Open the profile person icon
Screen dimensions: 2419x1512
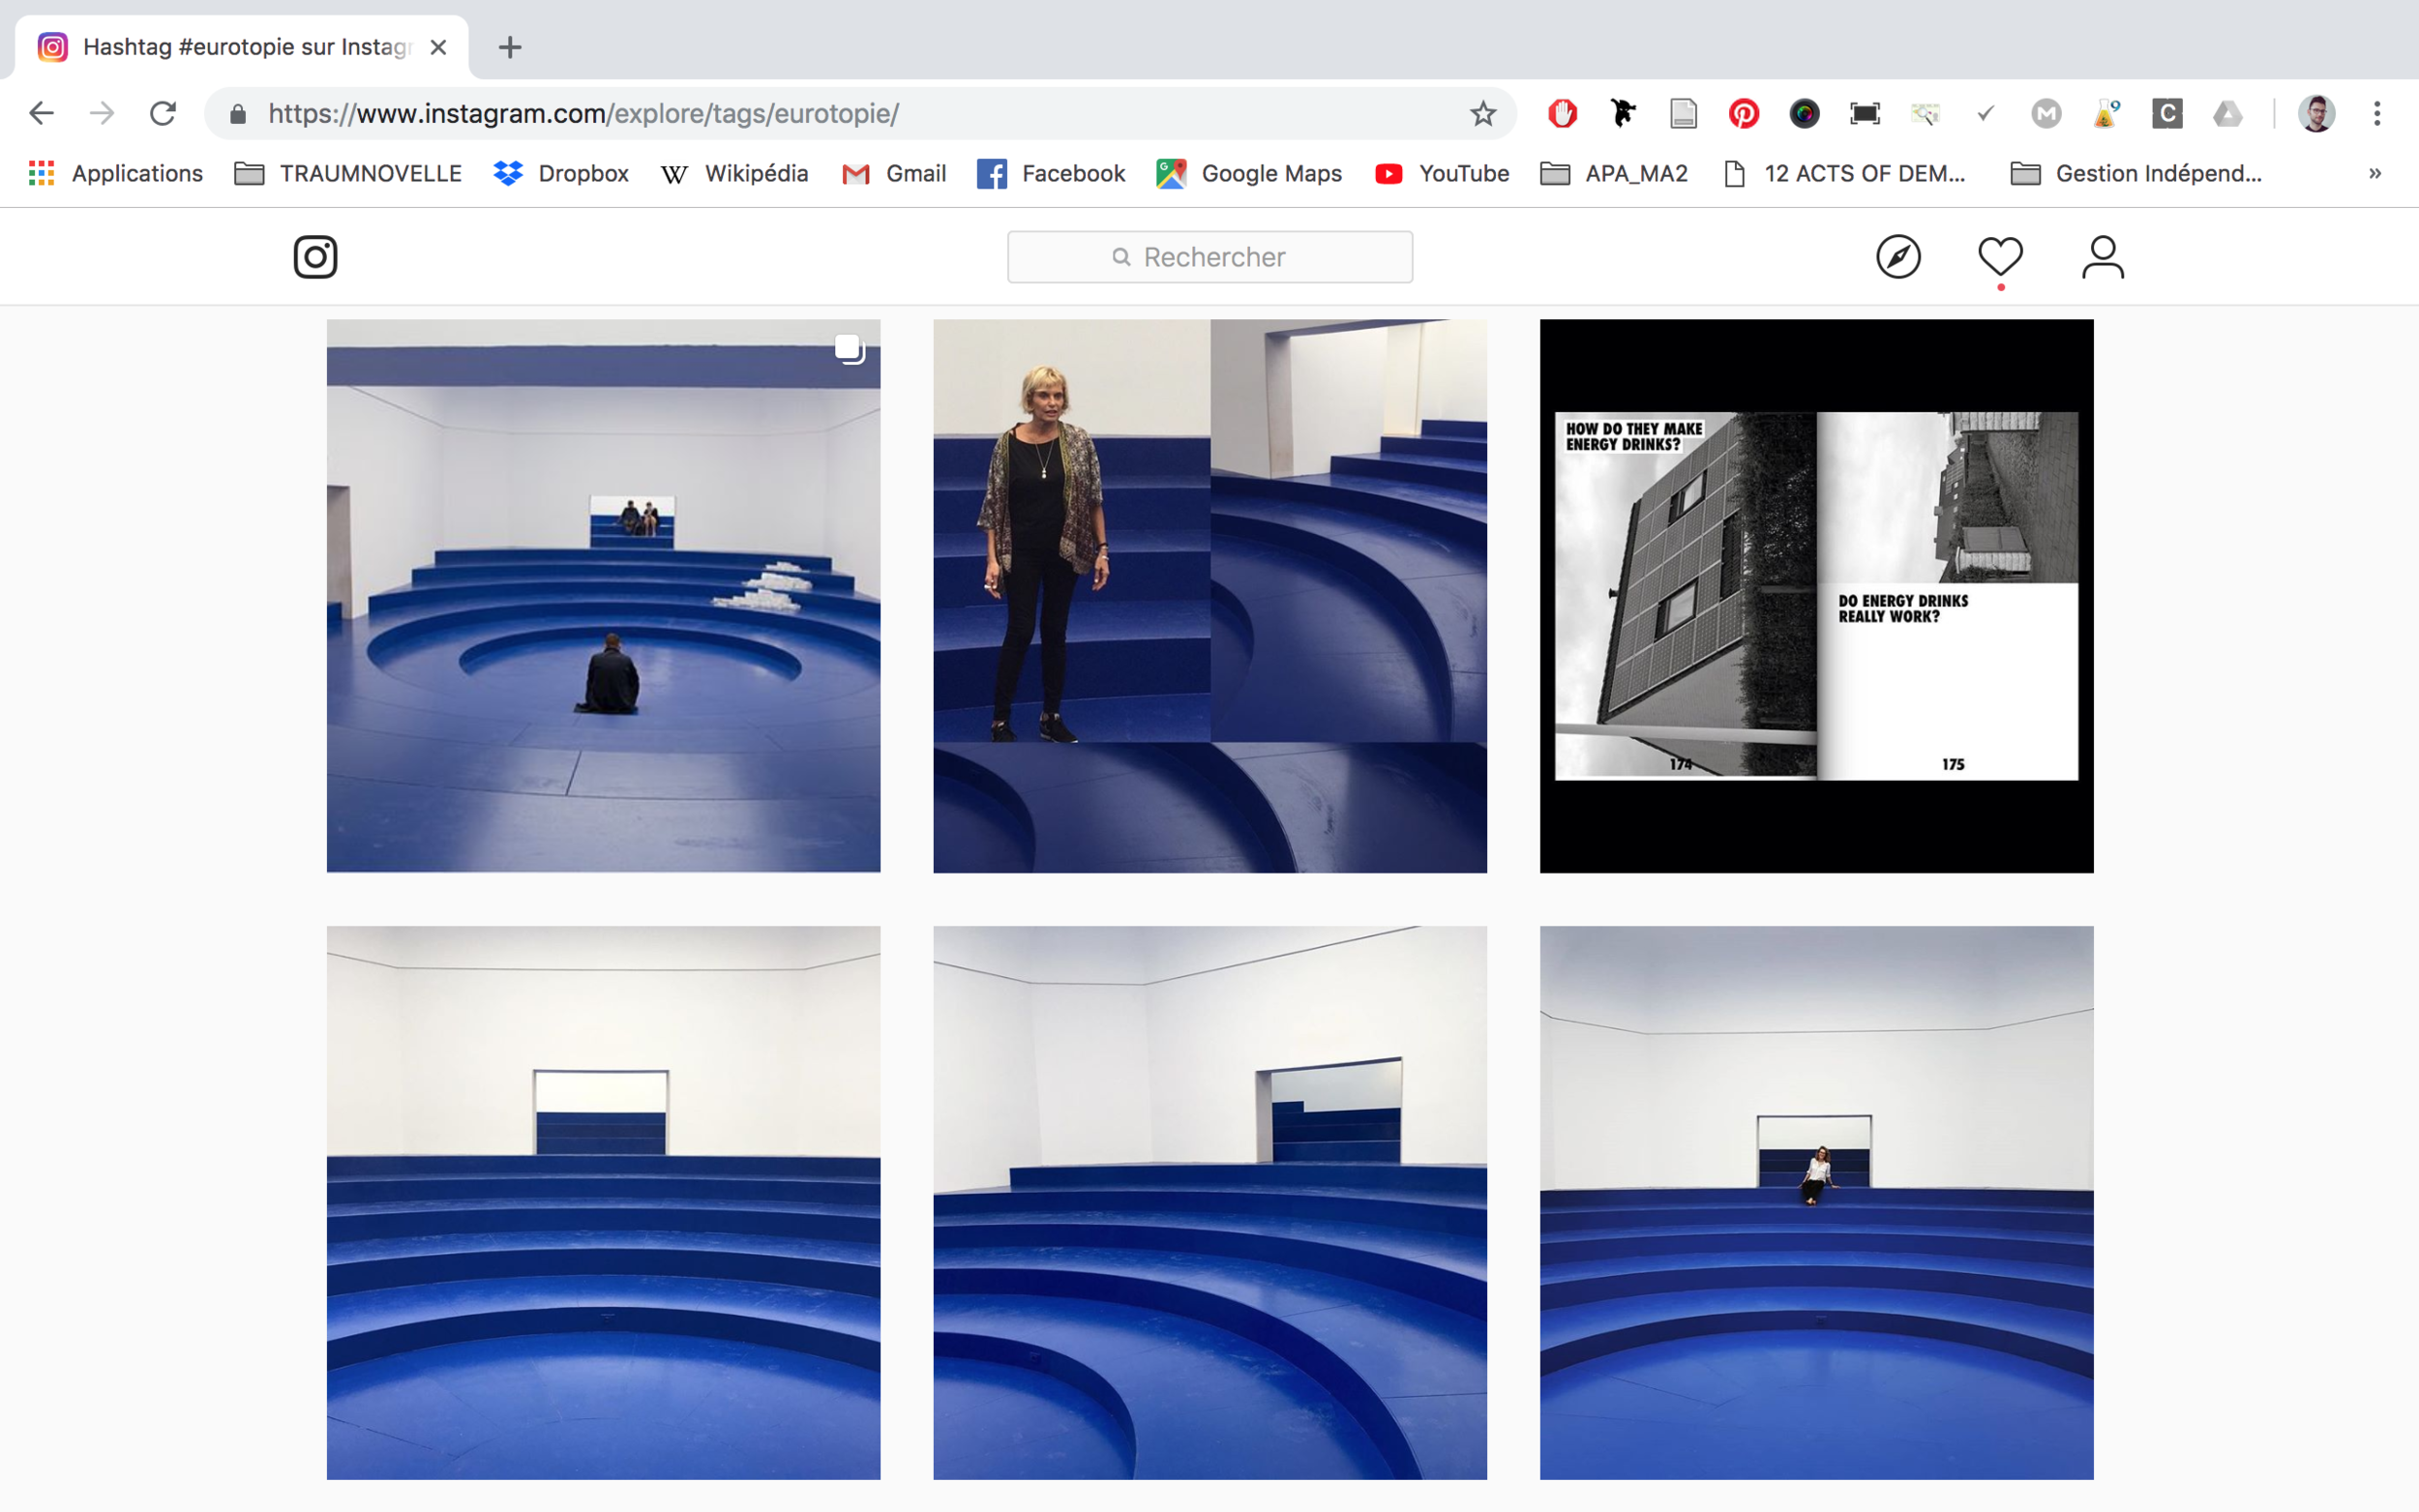tap(2102, 257)
